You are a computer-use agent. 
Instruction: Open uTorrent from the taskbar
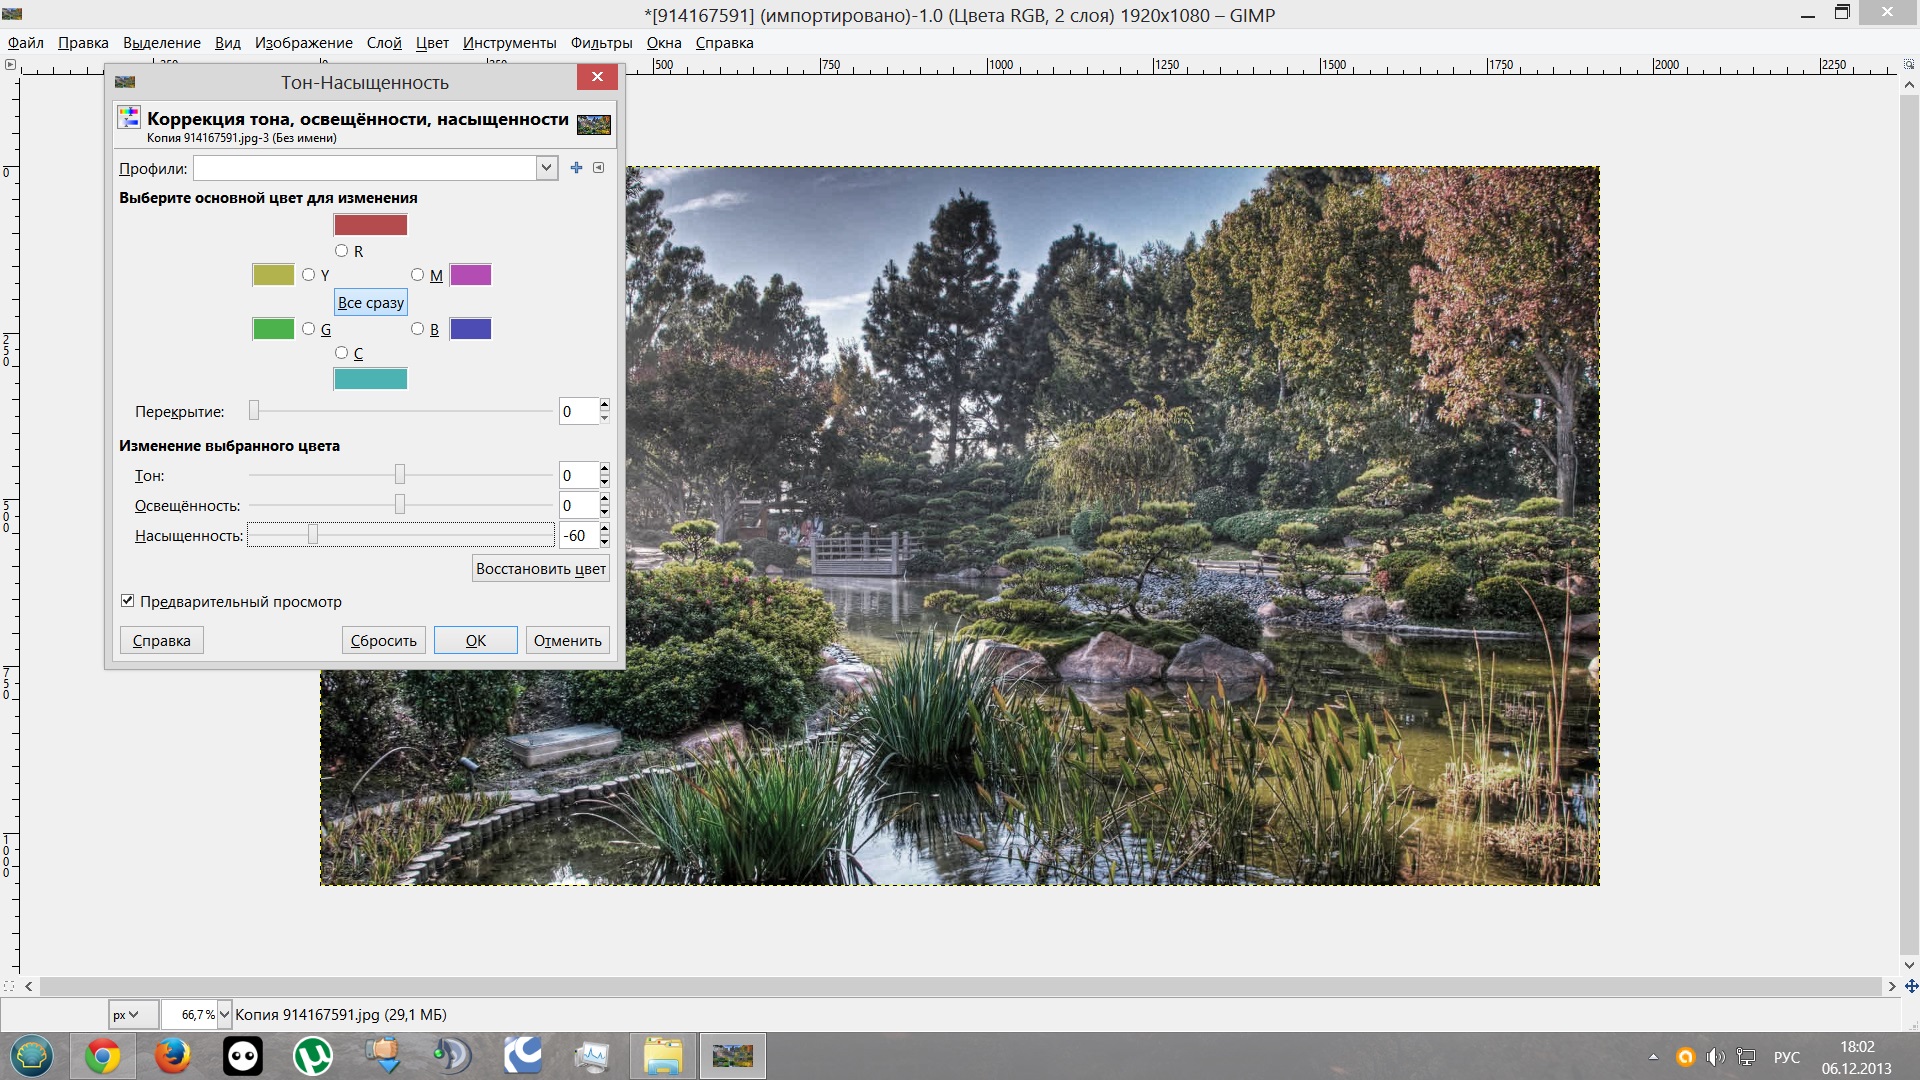(312, 1056)
